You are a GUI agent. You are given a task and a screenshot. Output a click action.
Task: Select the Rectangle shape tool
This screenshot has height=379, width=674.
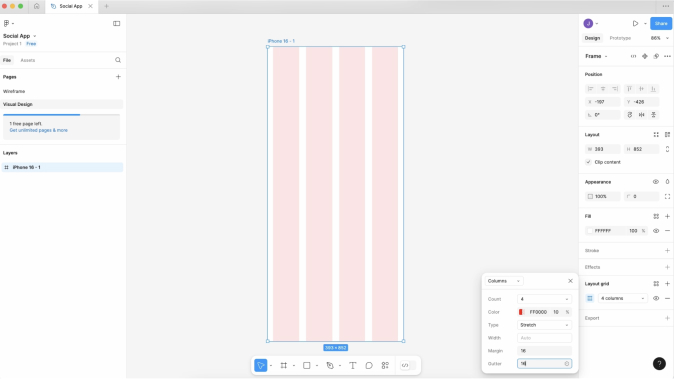306,365
